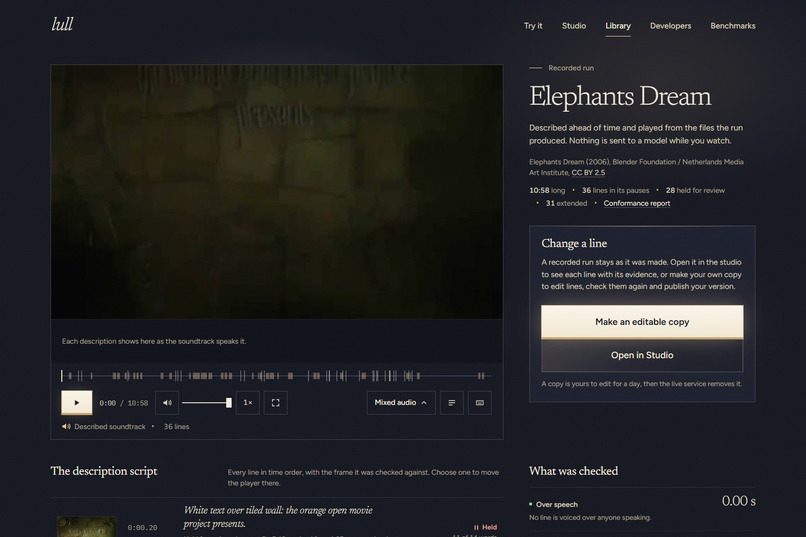Play the Elephants Dream recording
The height and width of the screenshot is (537, 806).
(77, 402)
